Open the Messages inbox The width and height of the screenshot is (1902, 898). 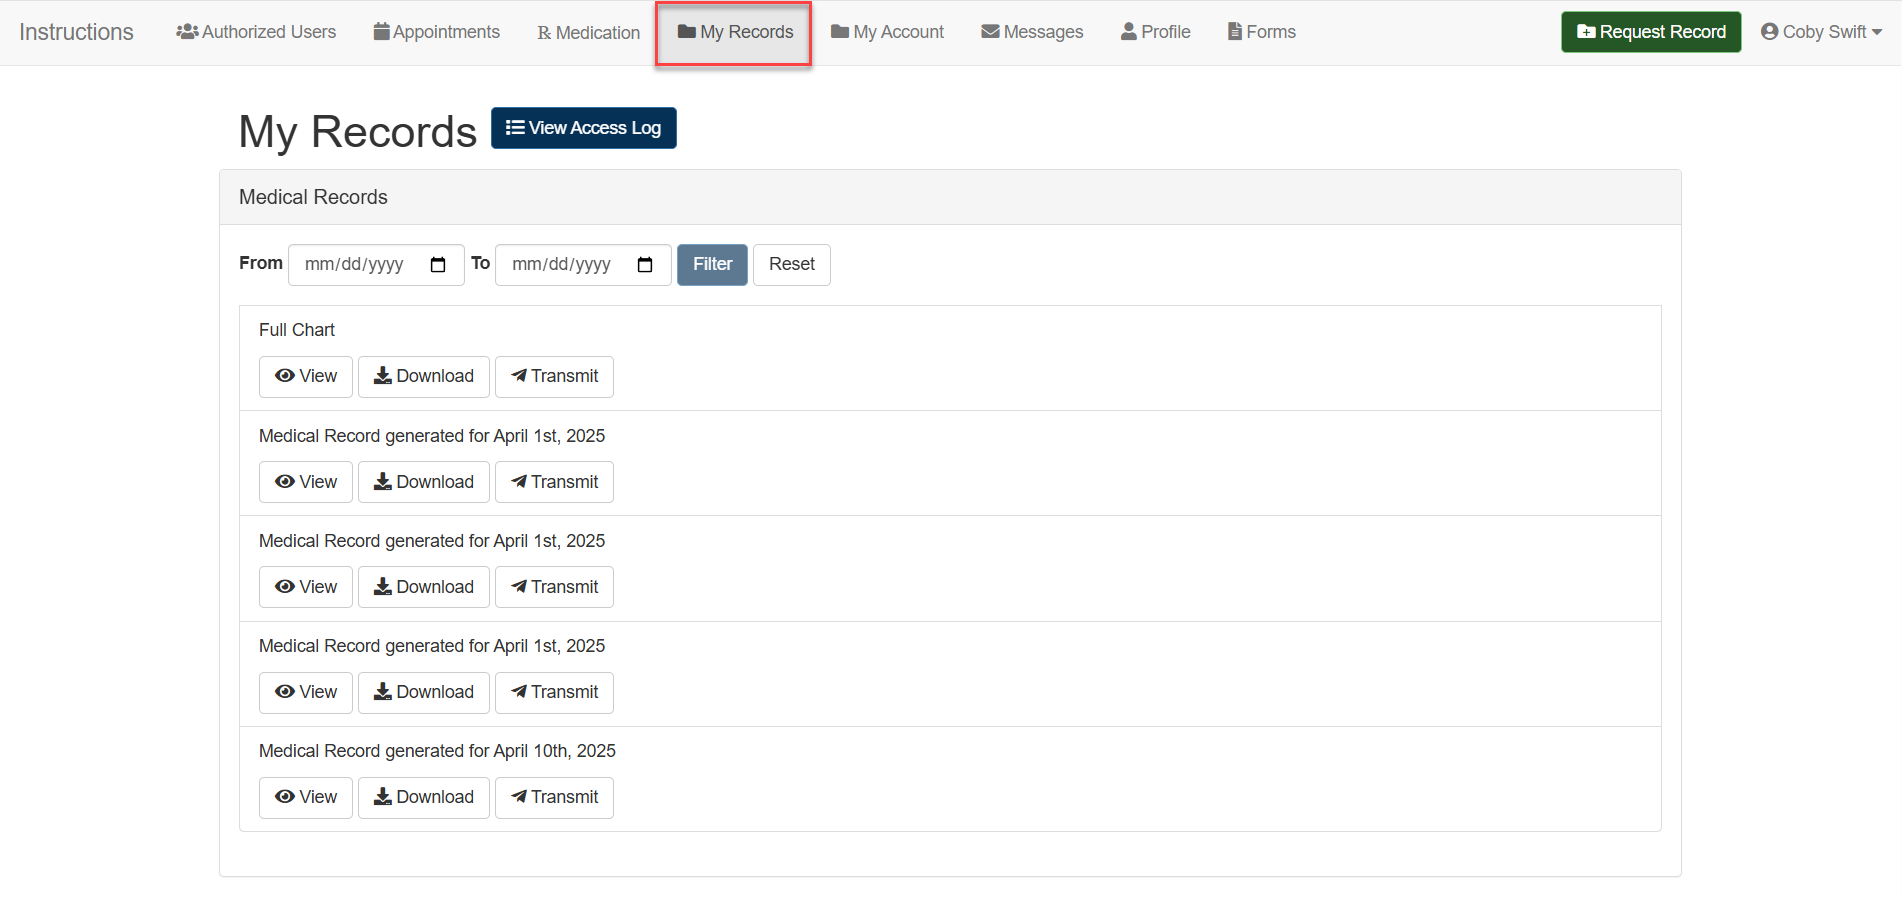pyautogui.click(x=1032, y=32)
